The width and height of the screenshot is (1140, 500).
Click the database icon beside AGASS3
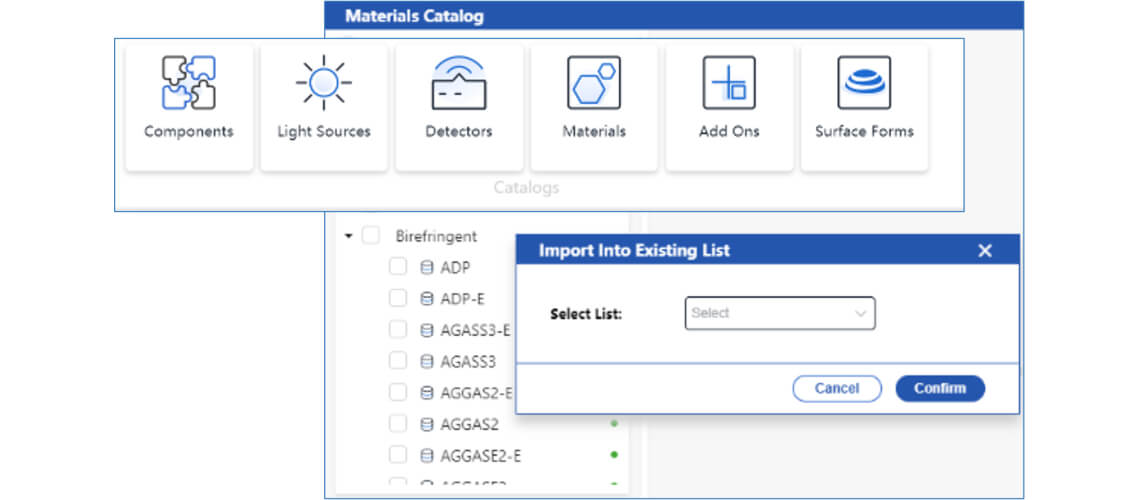427,361
